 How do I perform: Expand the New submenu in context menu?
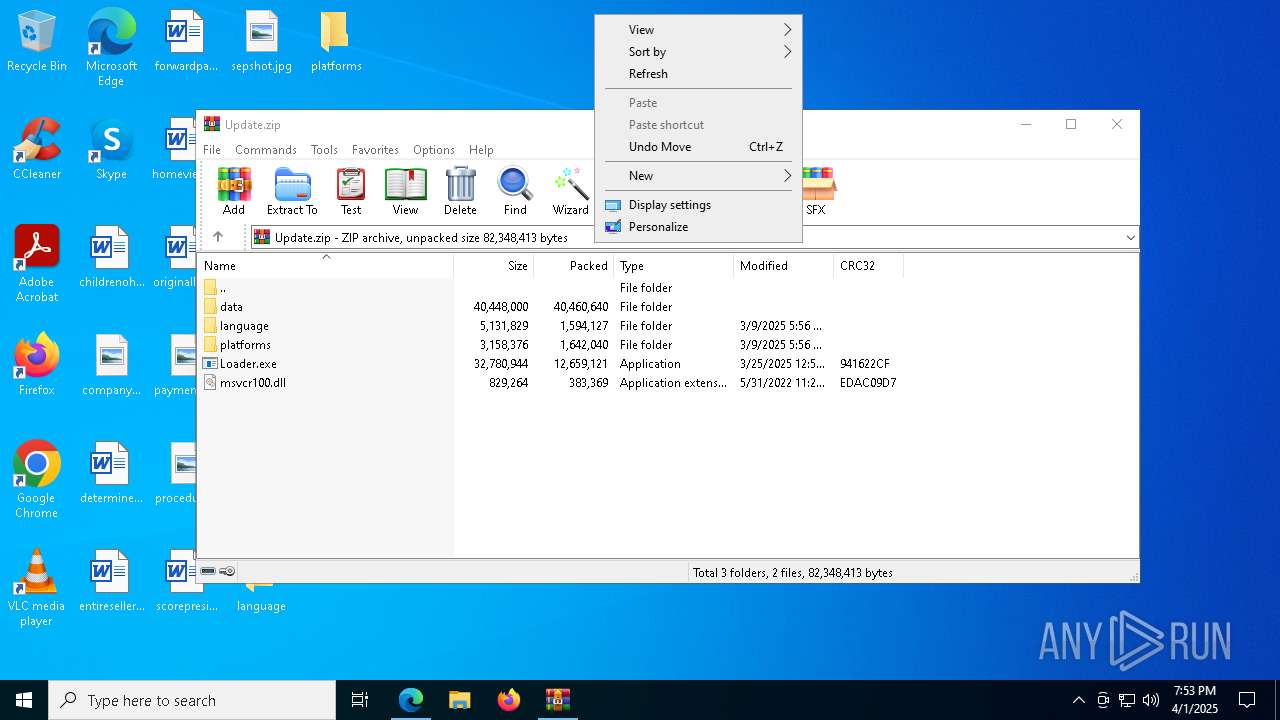coord(698,176)
